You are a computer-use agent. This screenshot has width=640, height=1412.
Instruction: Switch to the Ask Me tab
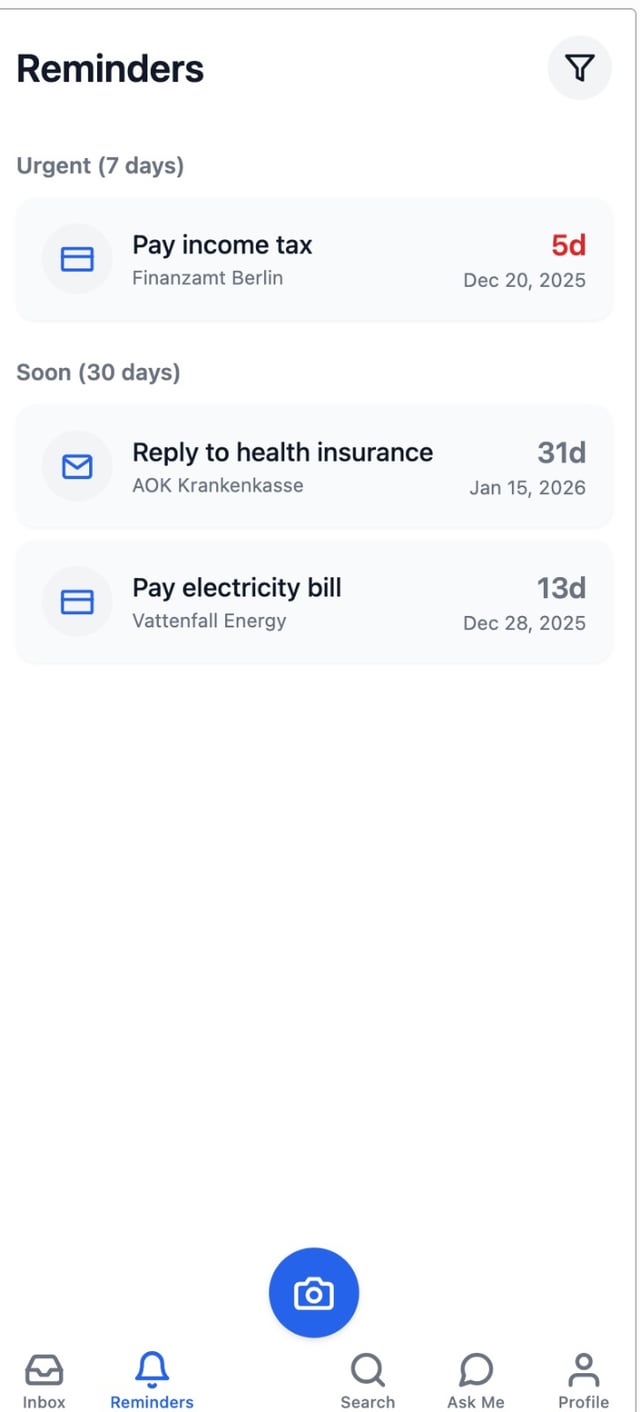(x=476, y=1381)
